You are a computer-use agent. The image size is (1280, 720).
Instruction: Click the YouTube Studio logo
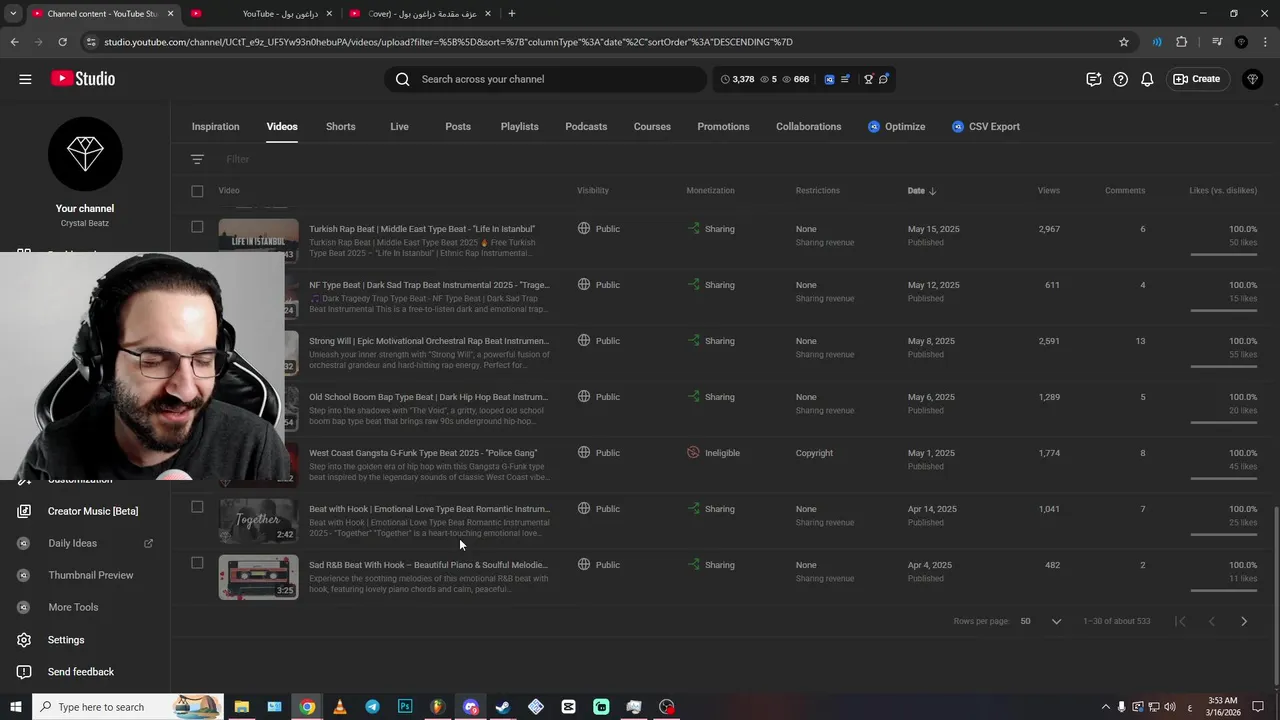(82, 79)
